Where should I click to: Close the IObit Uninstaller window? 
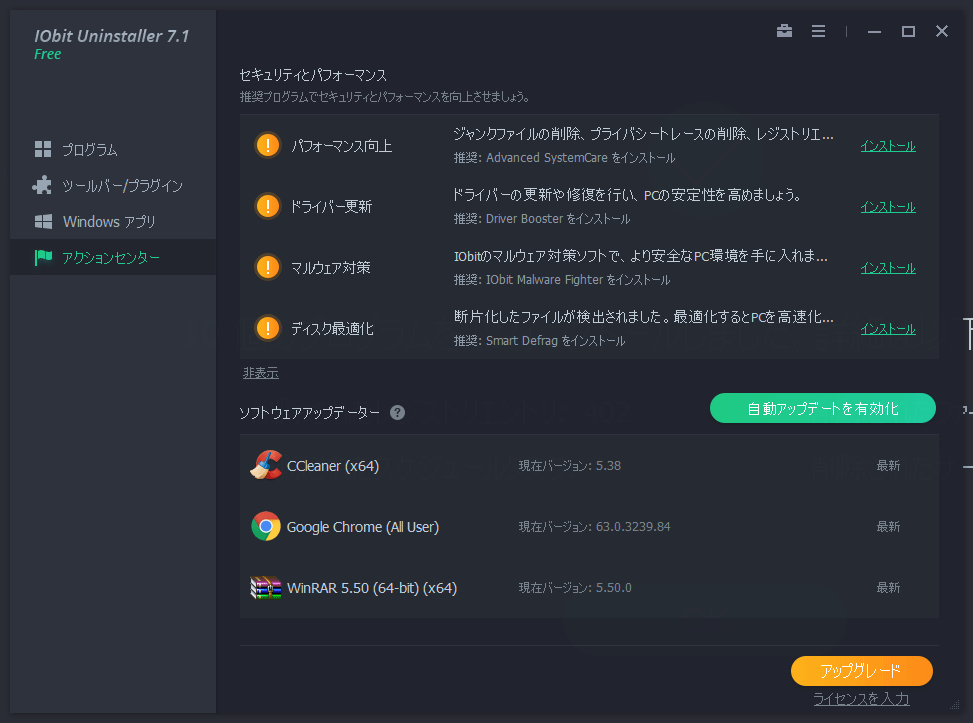(x=942, y=31)
